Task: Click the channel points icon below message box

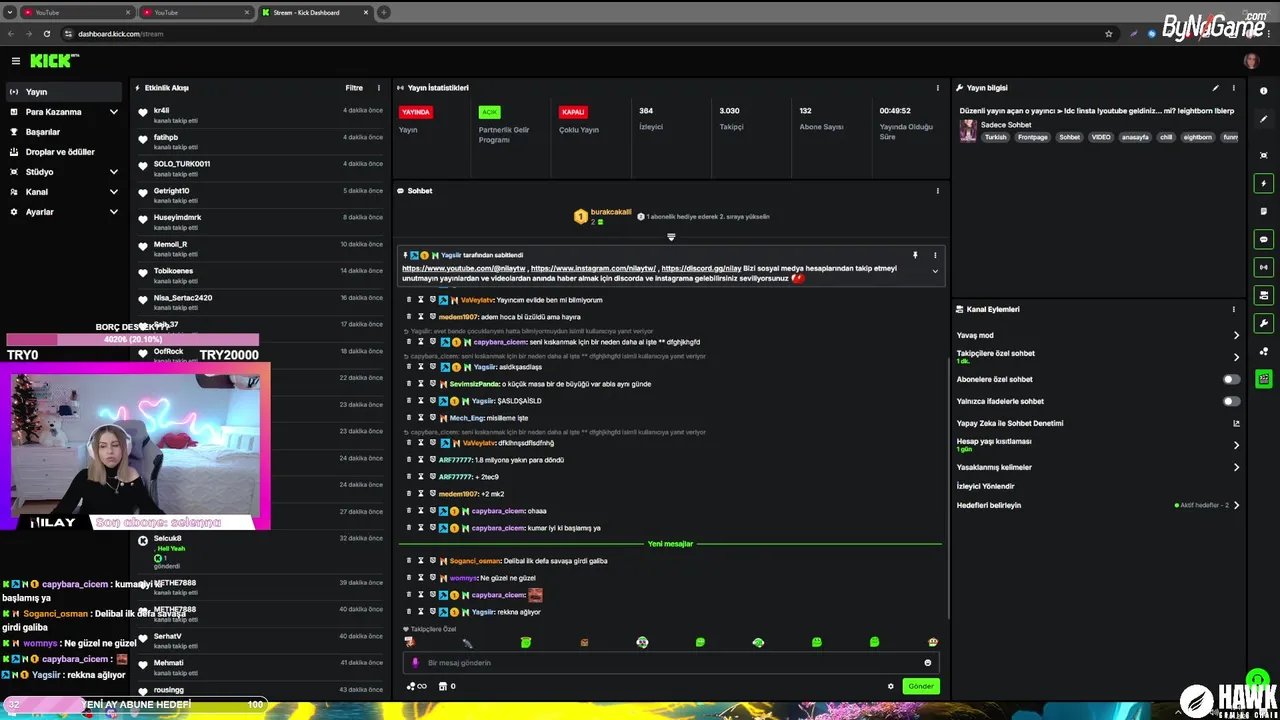Action: pyautogui.click(x=416, y=686)
